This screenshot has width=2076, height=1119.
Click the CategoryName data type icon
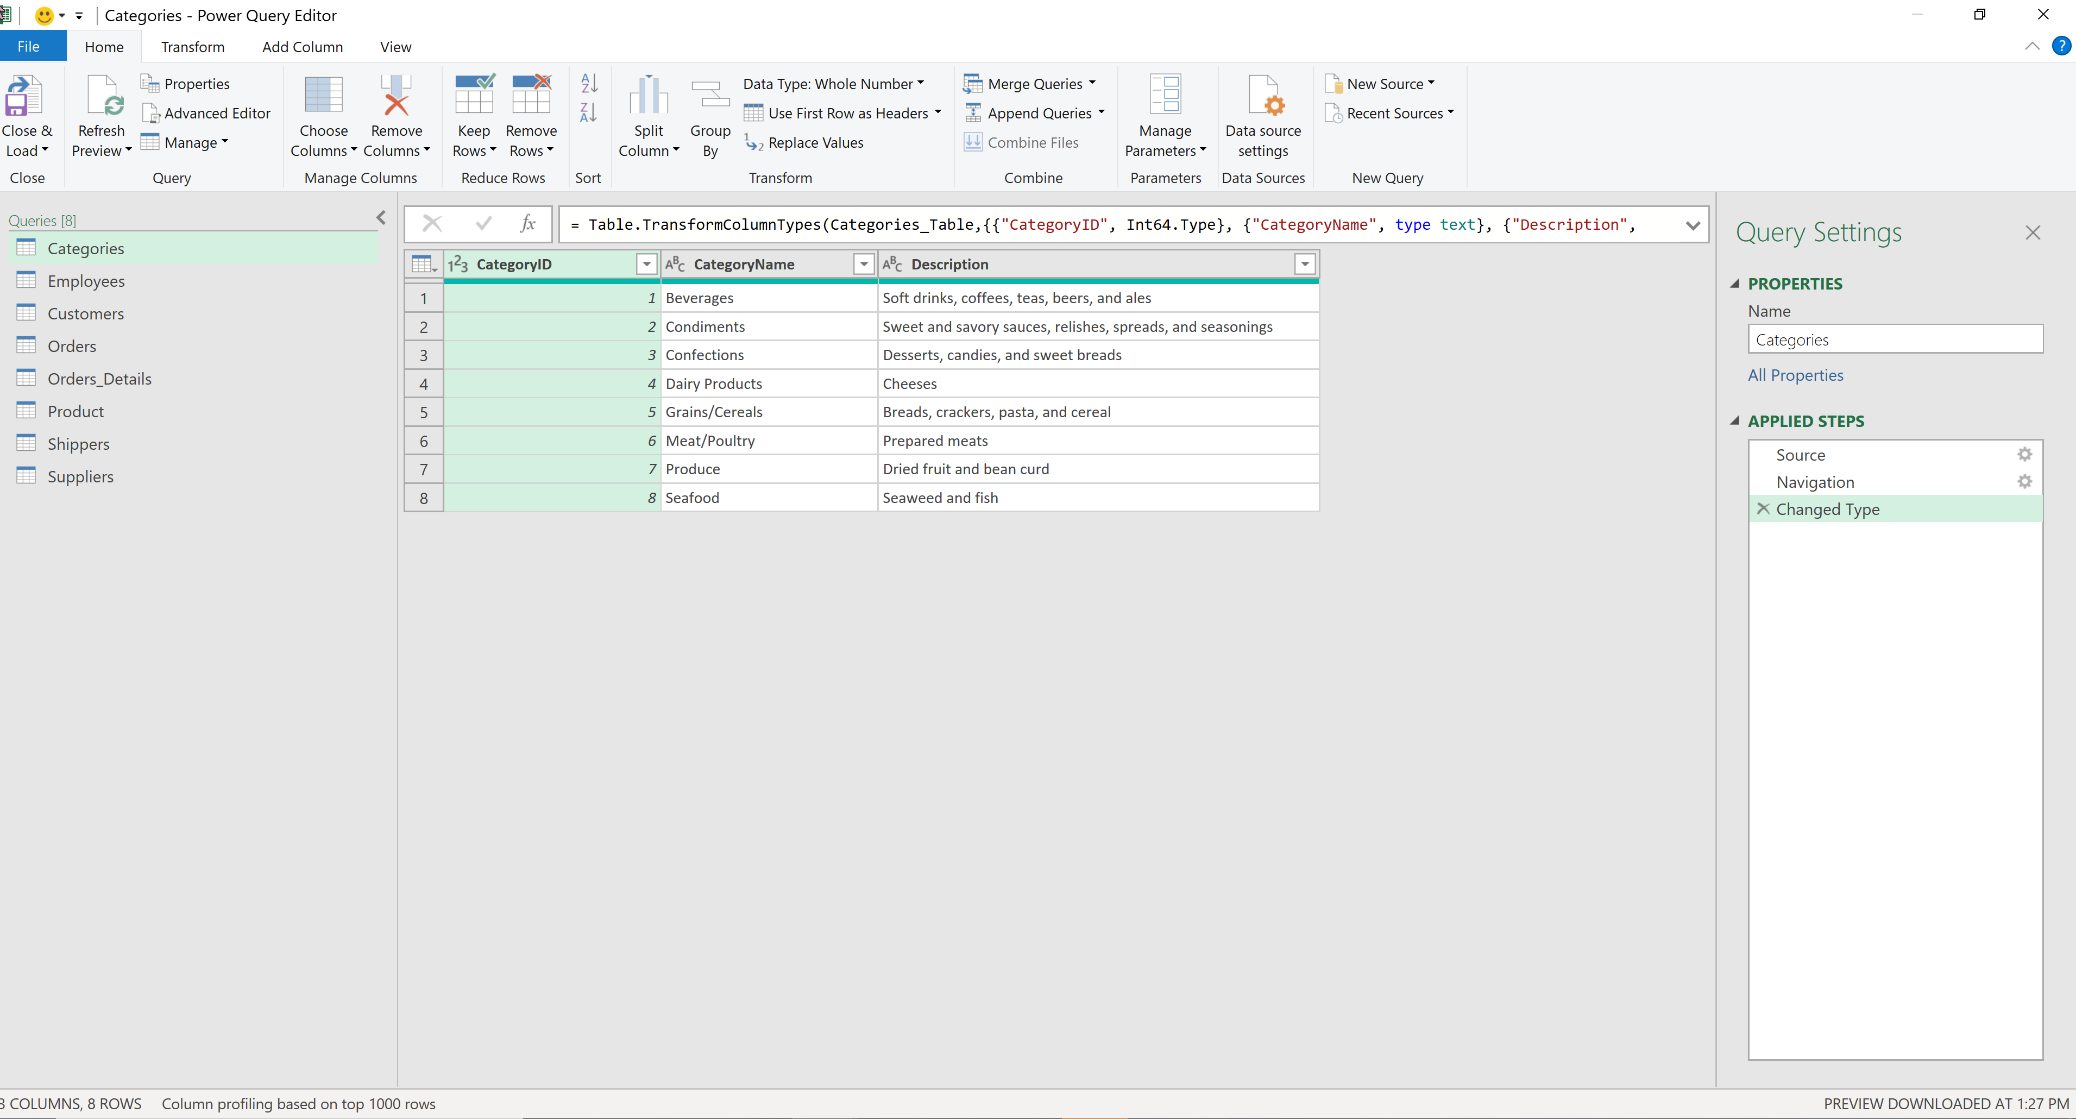675,264
